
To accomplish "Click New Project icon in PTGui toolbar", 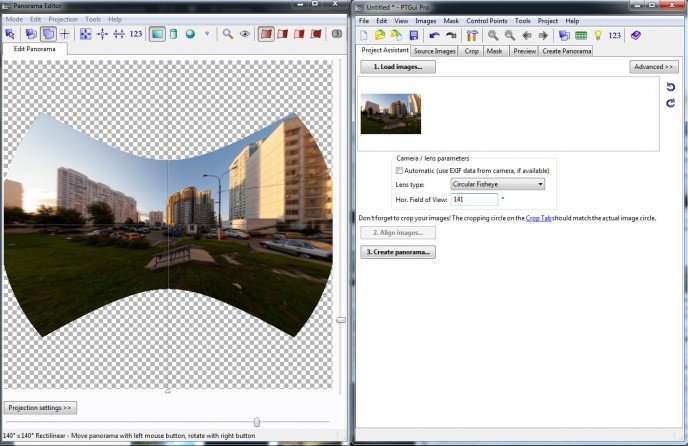I will click(x=364, y=36).
